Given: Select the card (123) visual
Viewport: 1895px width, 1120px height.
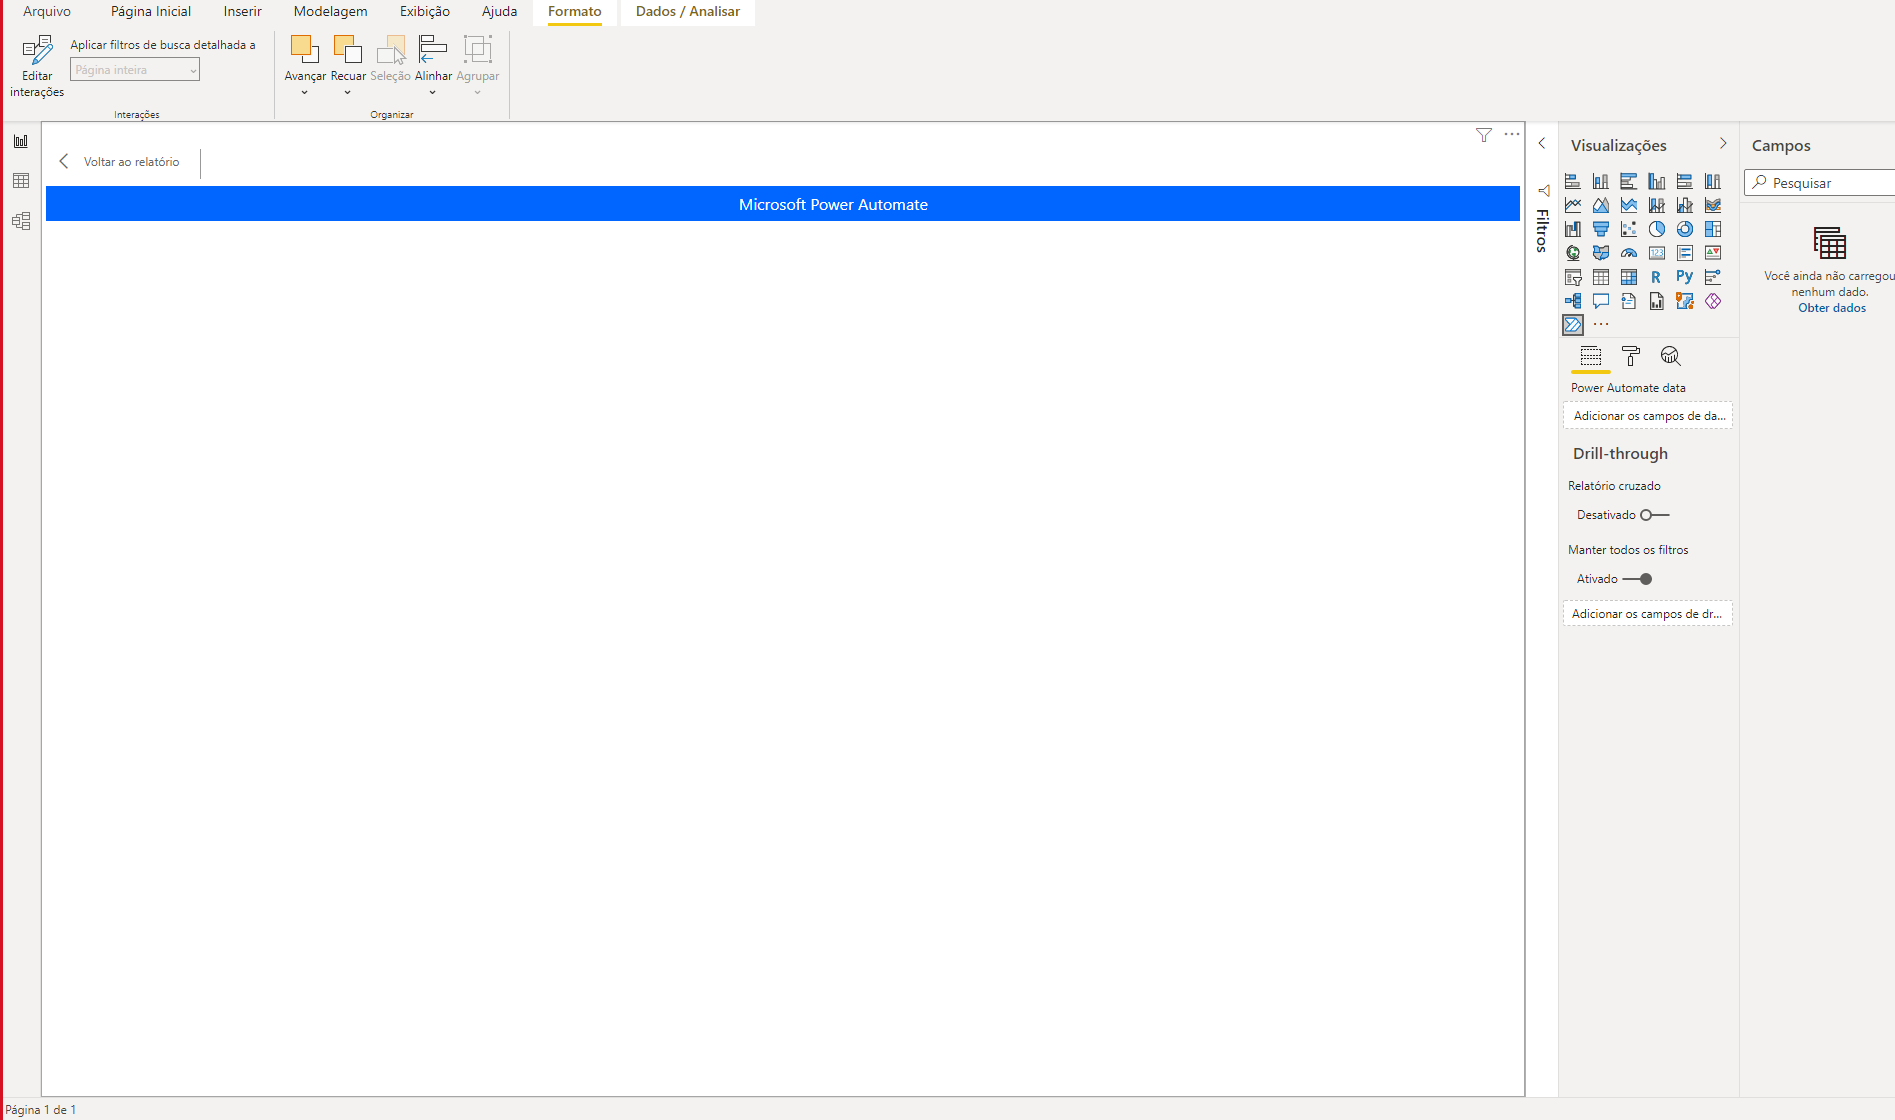Looking at the screenshot, I should click(1657, 253).
